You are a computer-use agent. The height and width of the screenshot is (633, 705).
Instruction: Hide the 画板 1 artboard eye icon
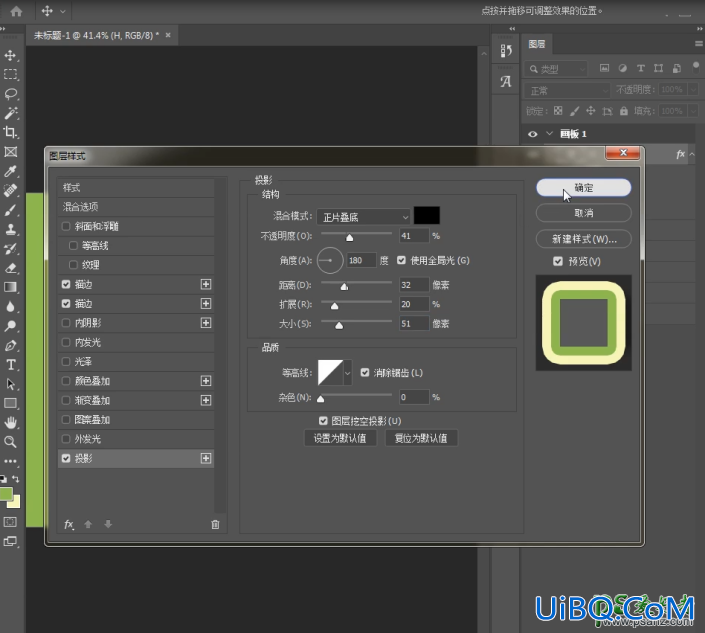[x=533, y=134]
